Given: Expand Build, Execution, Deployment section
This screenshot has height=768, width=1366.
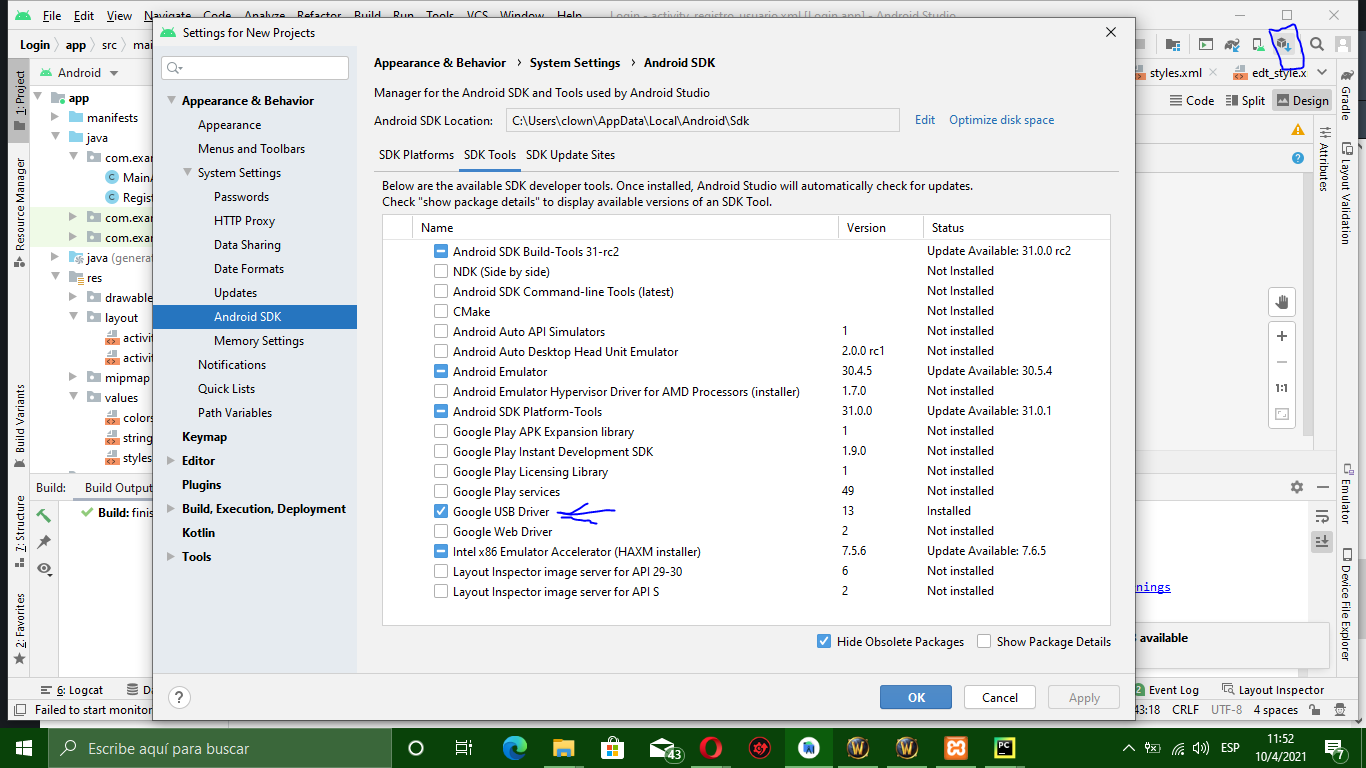Looking at the screenshot, I should (x=171, y=509).
